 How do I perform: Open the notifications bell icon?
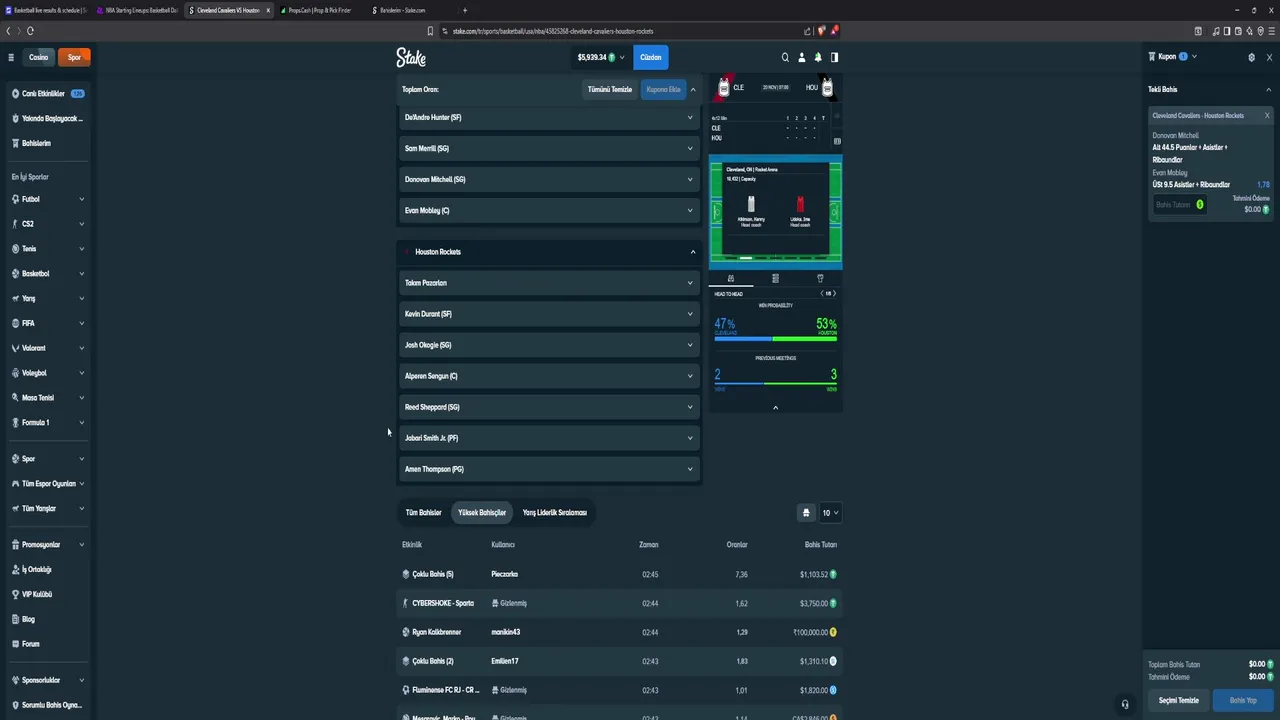(818, 57)
